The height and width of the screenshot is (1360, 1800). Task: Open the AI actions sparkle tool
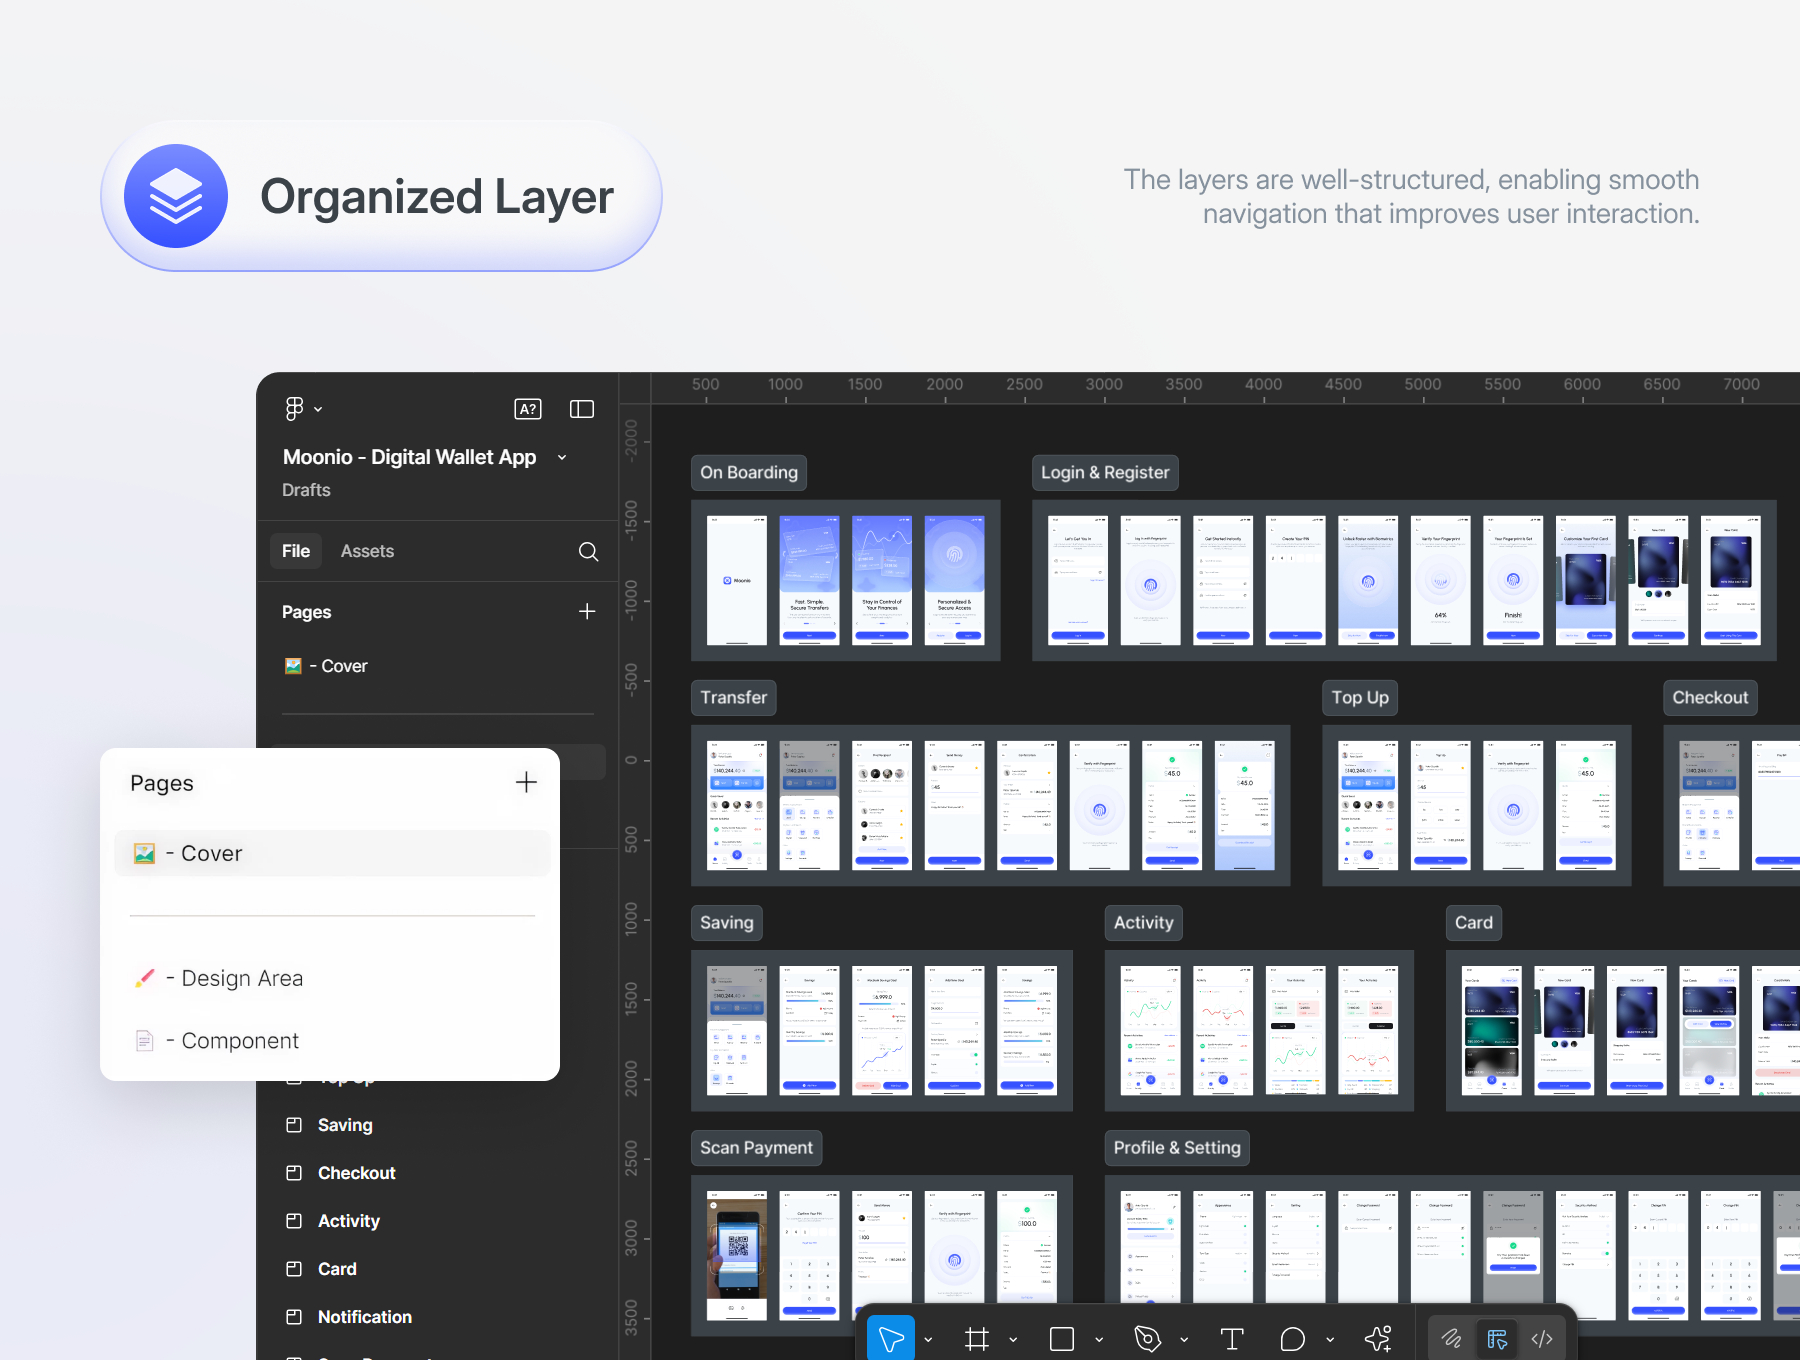click(1378, 1339)
